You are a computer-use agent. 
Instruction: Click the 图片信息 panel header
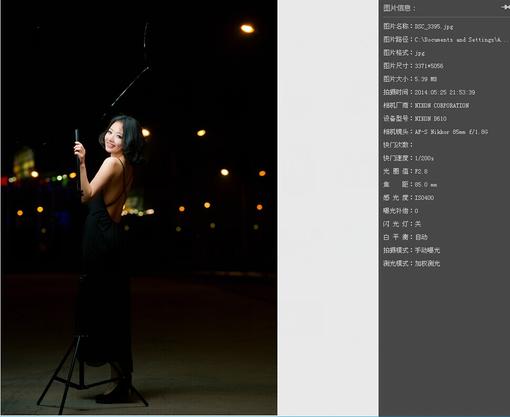coord(399,8)
